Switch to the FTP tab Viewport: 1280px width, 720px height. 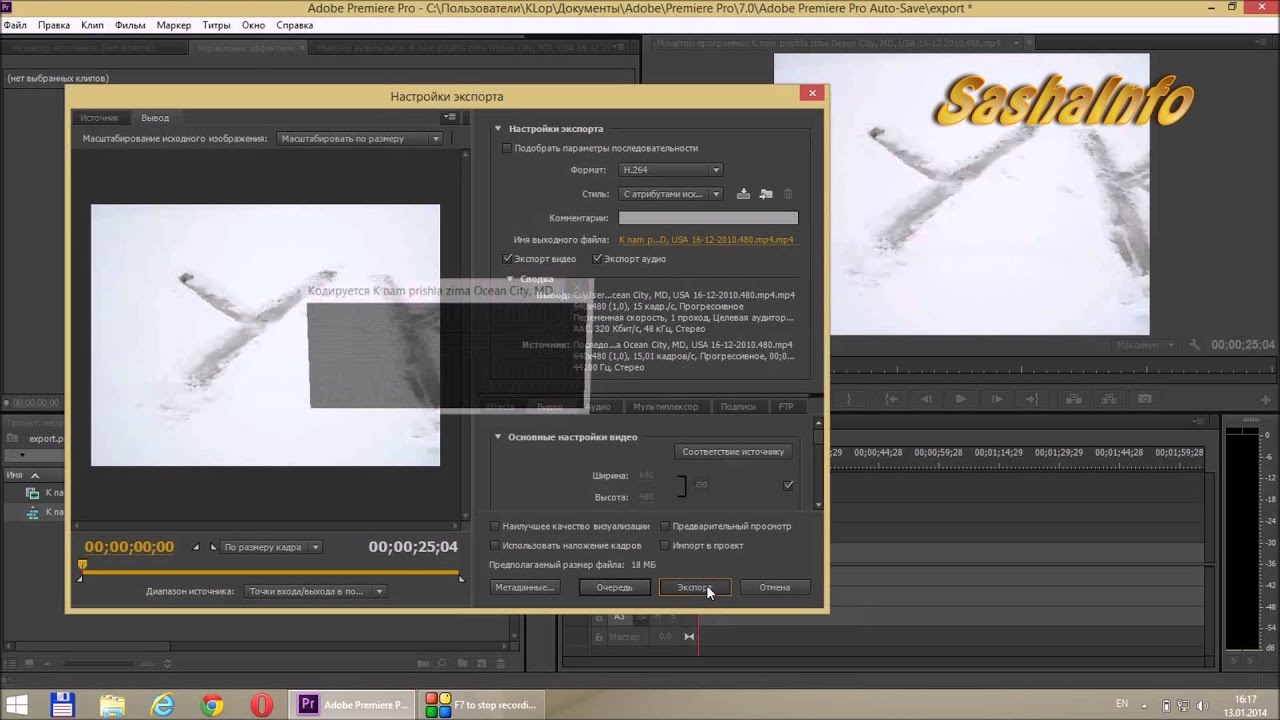coord(786,407)
